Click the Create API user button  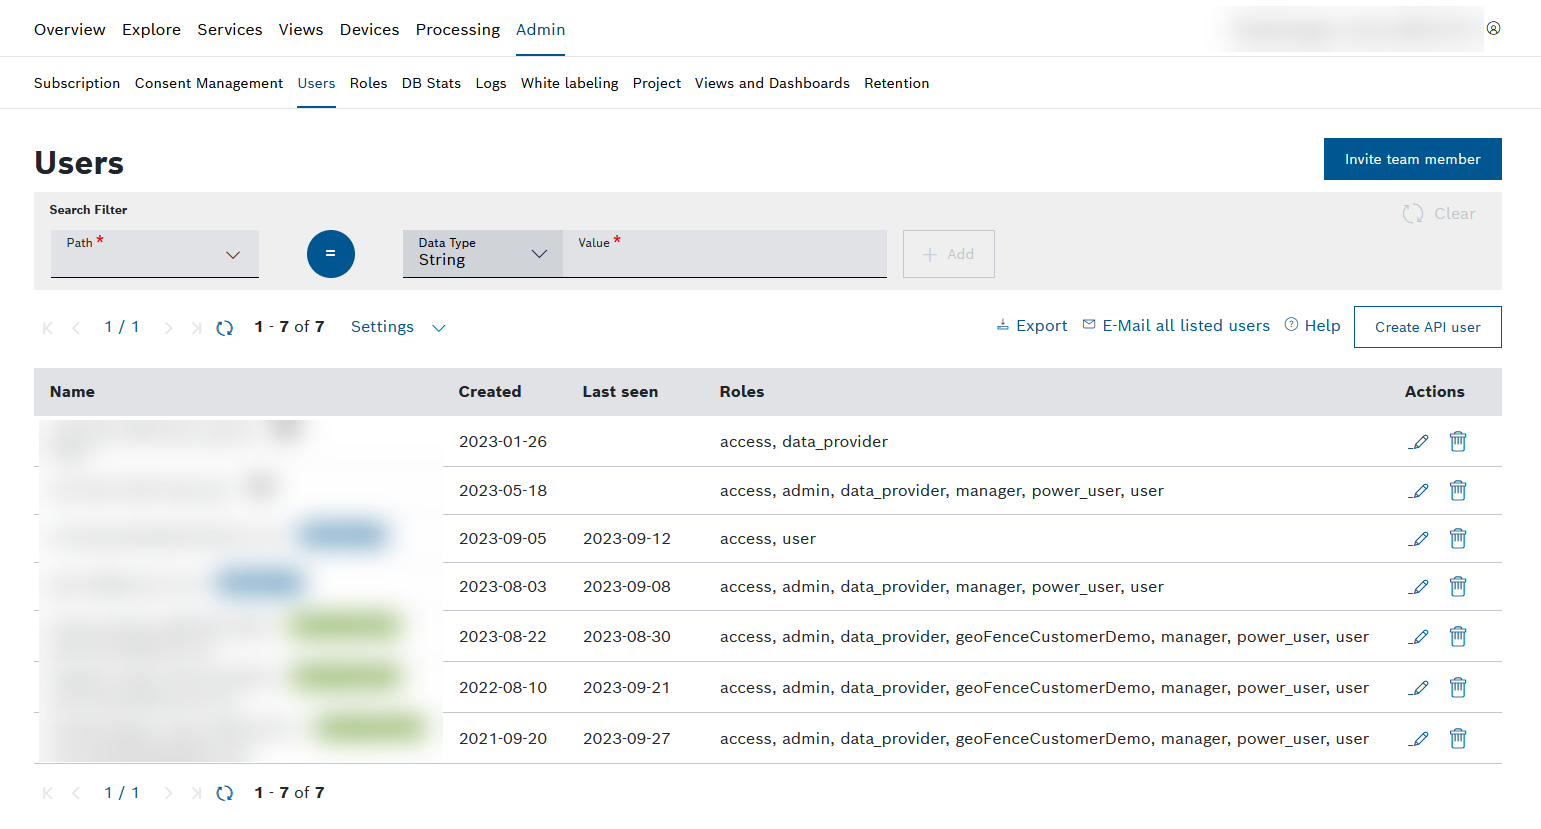click(x=1427, y=327)
